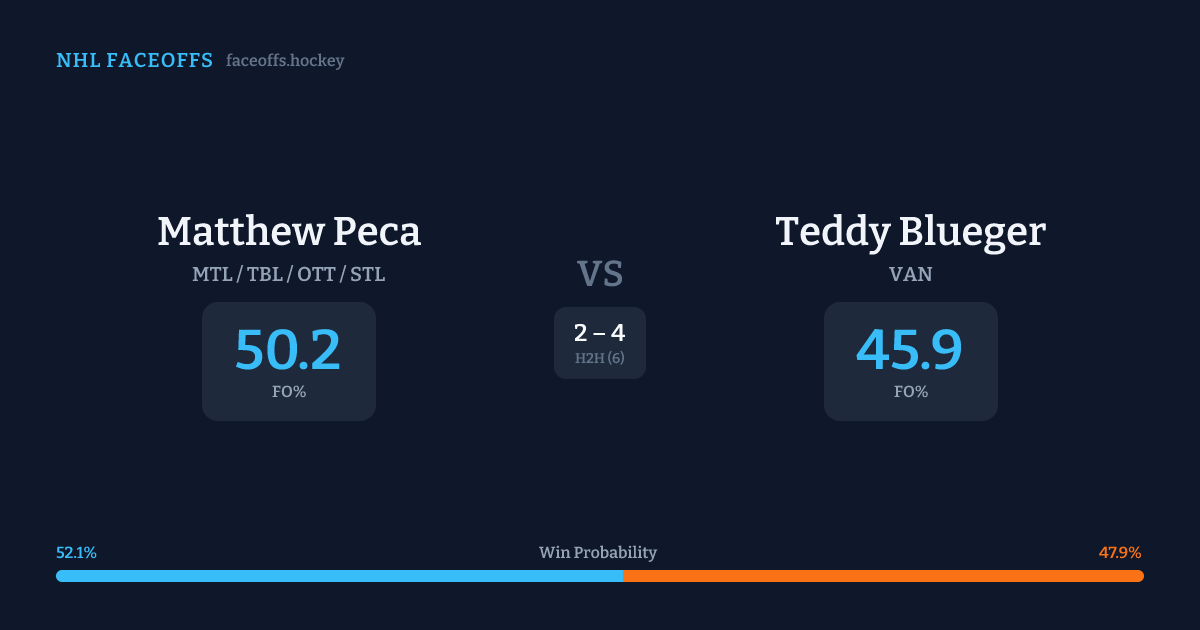Image resolution: width=1200 pixels, height=630 pixels.
Task: Click the VAN team abbreviation
Action: coord(910,274)
